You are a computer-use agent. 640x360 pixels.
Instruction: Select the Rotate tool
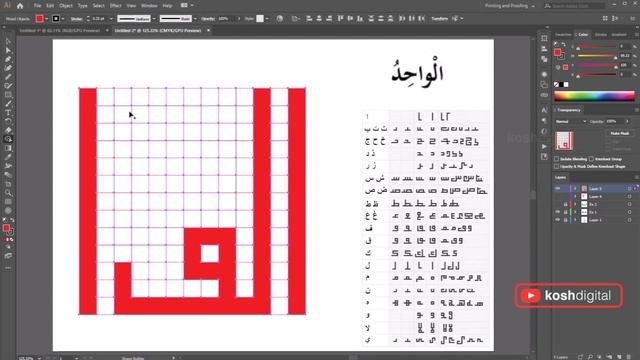pos(8,121)
